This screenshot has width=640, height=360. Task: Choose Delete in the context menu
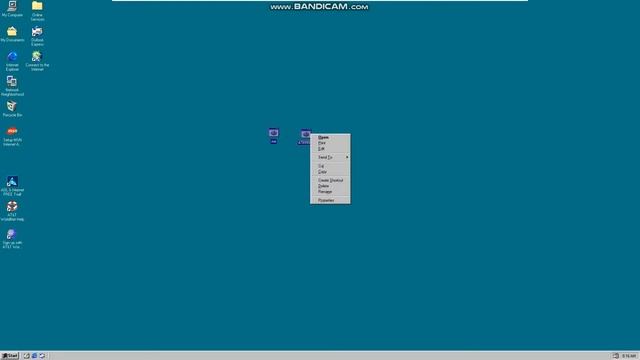tap(330, 186)
